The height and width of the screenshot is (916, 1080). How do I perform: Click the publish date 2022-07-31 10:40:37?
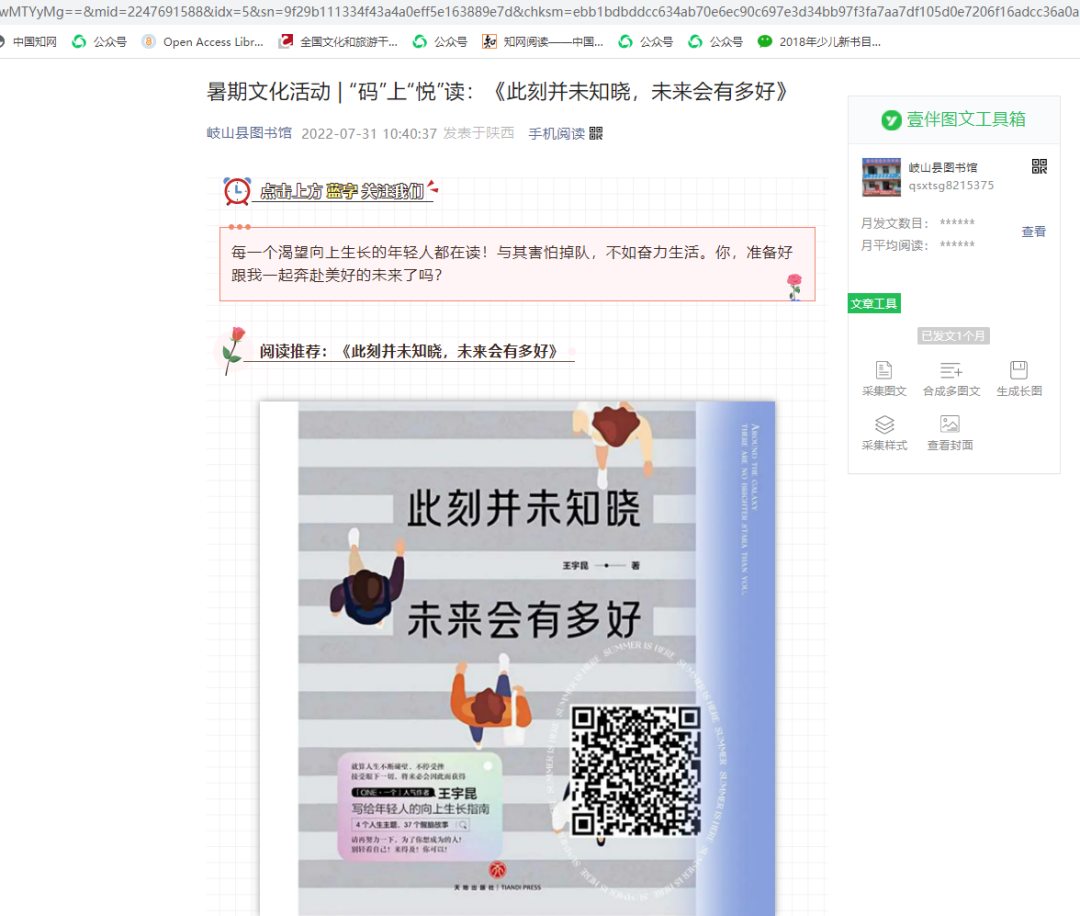point(369,134)
